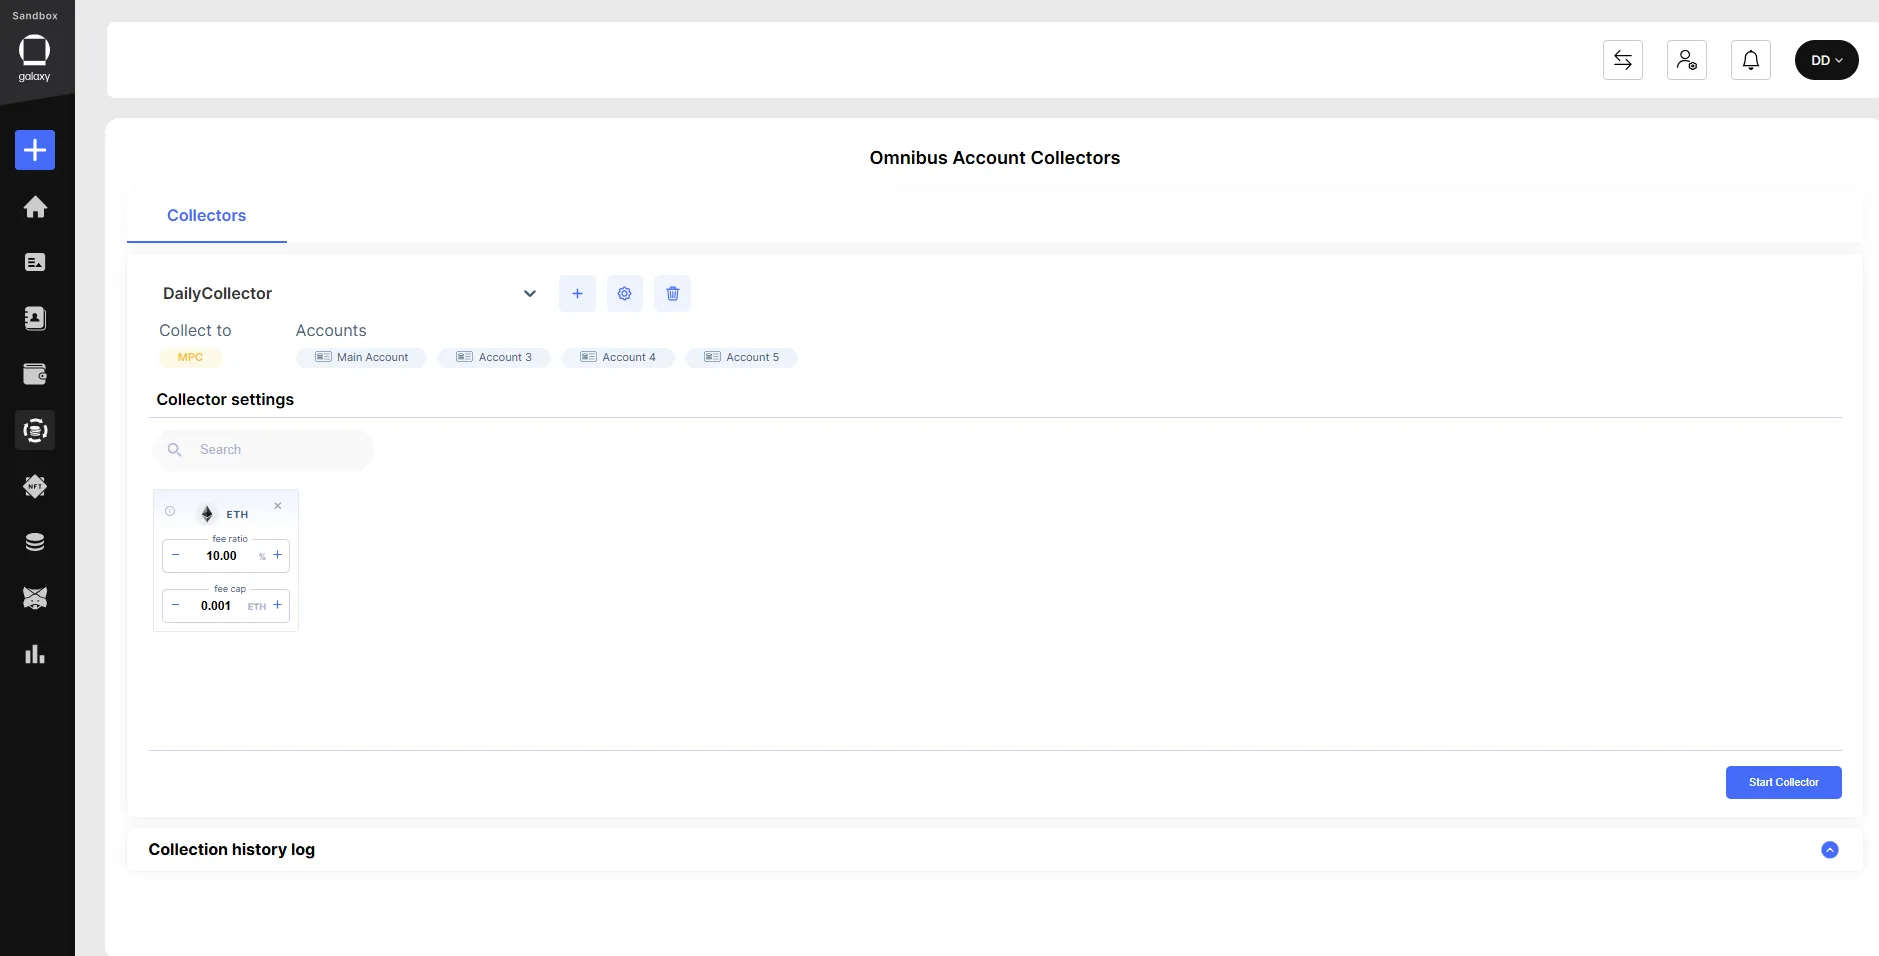Select the Account 4 chip
The image size is (1879, 956).
click(618, 357)
